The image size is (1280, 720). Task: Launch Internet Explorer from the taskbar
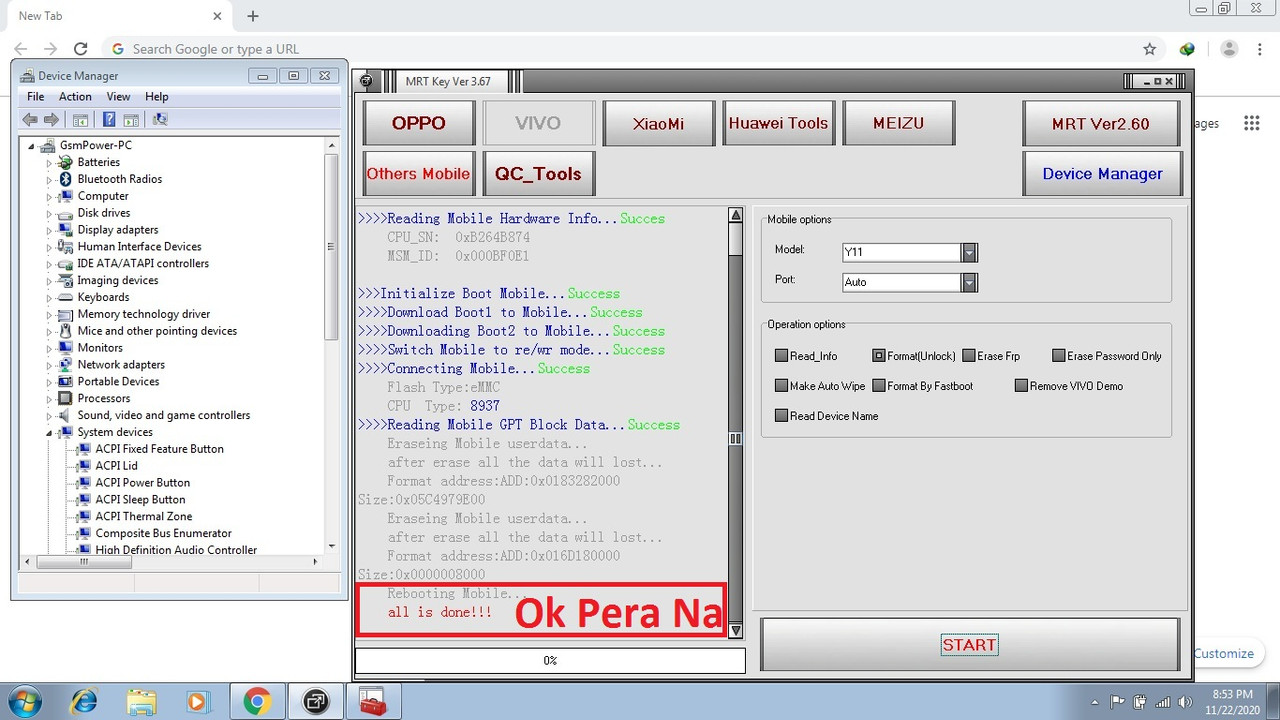coord(84,702)
